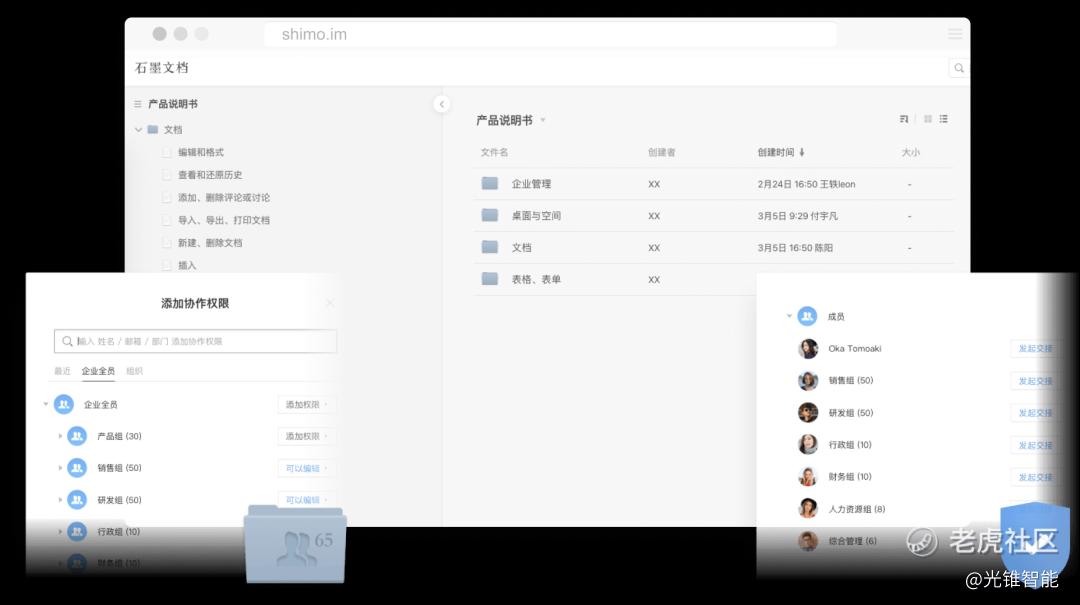Close the 添加协作权限 dialog
Viewport: 1080px width, 605px height.
(x=329, y=303)
